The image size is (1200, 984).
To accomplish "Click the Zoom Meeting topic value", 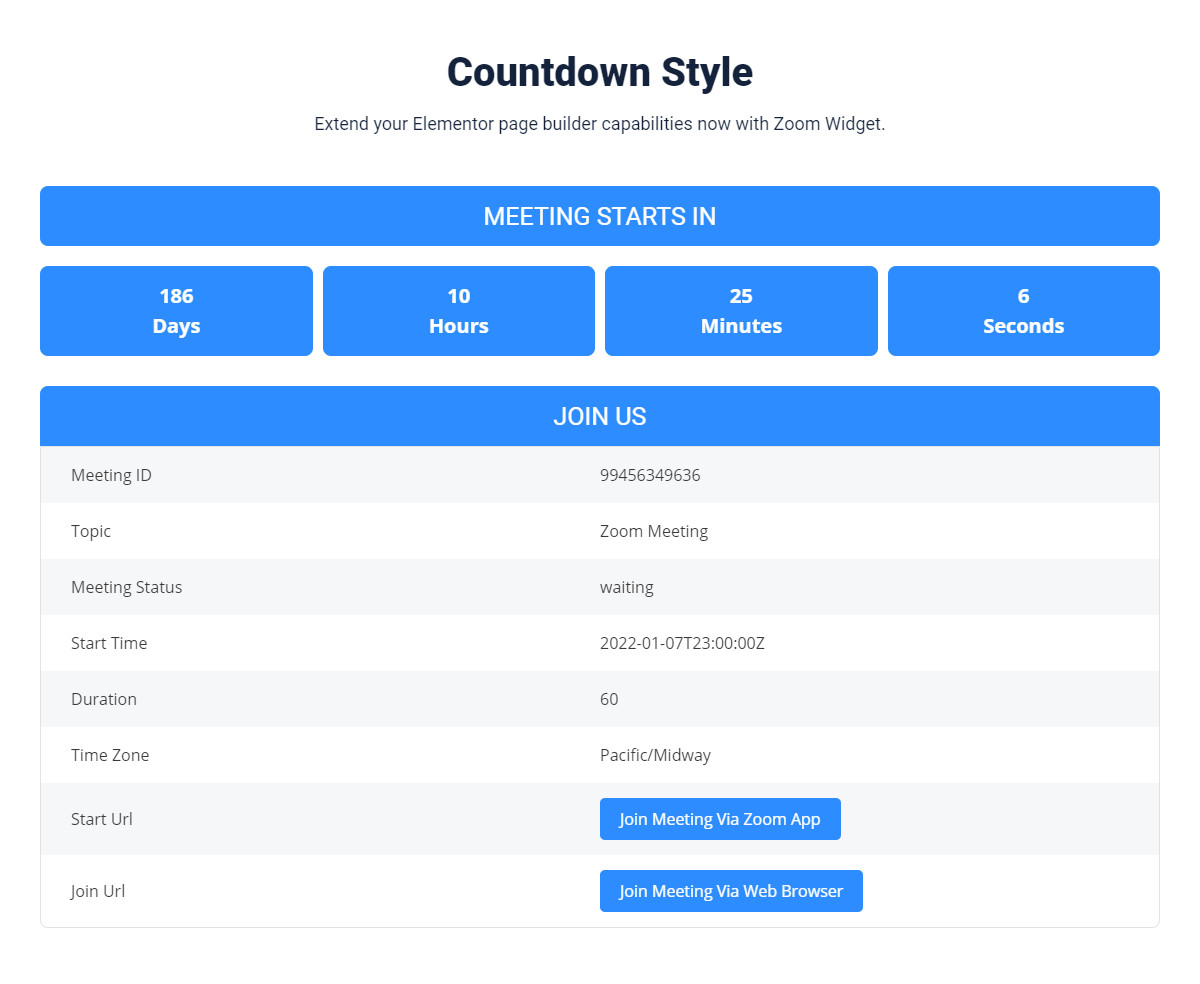I will [x=654, y=531].
